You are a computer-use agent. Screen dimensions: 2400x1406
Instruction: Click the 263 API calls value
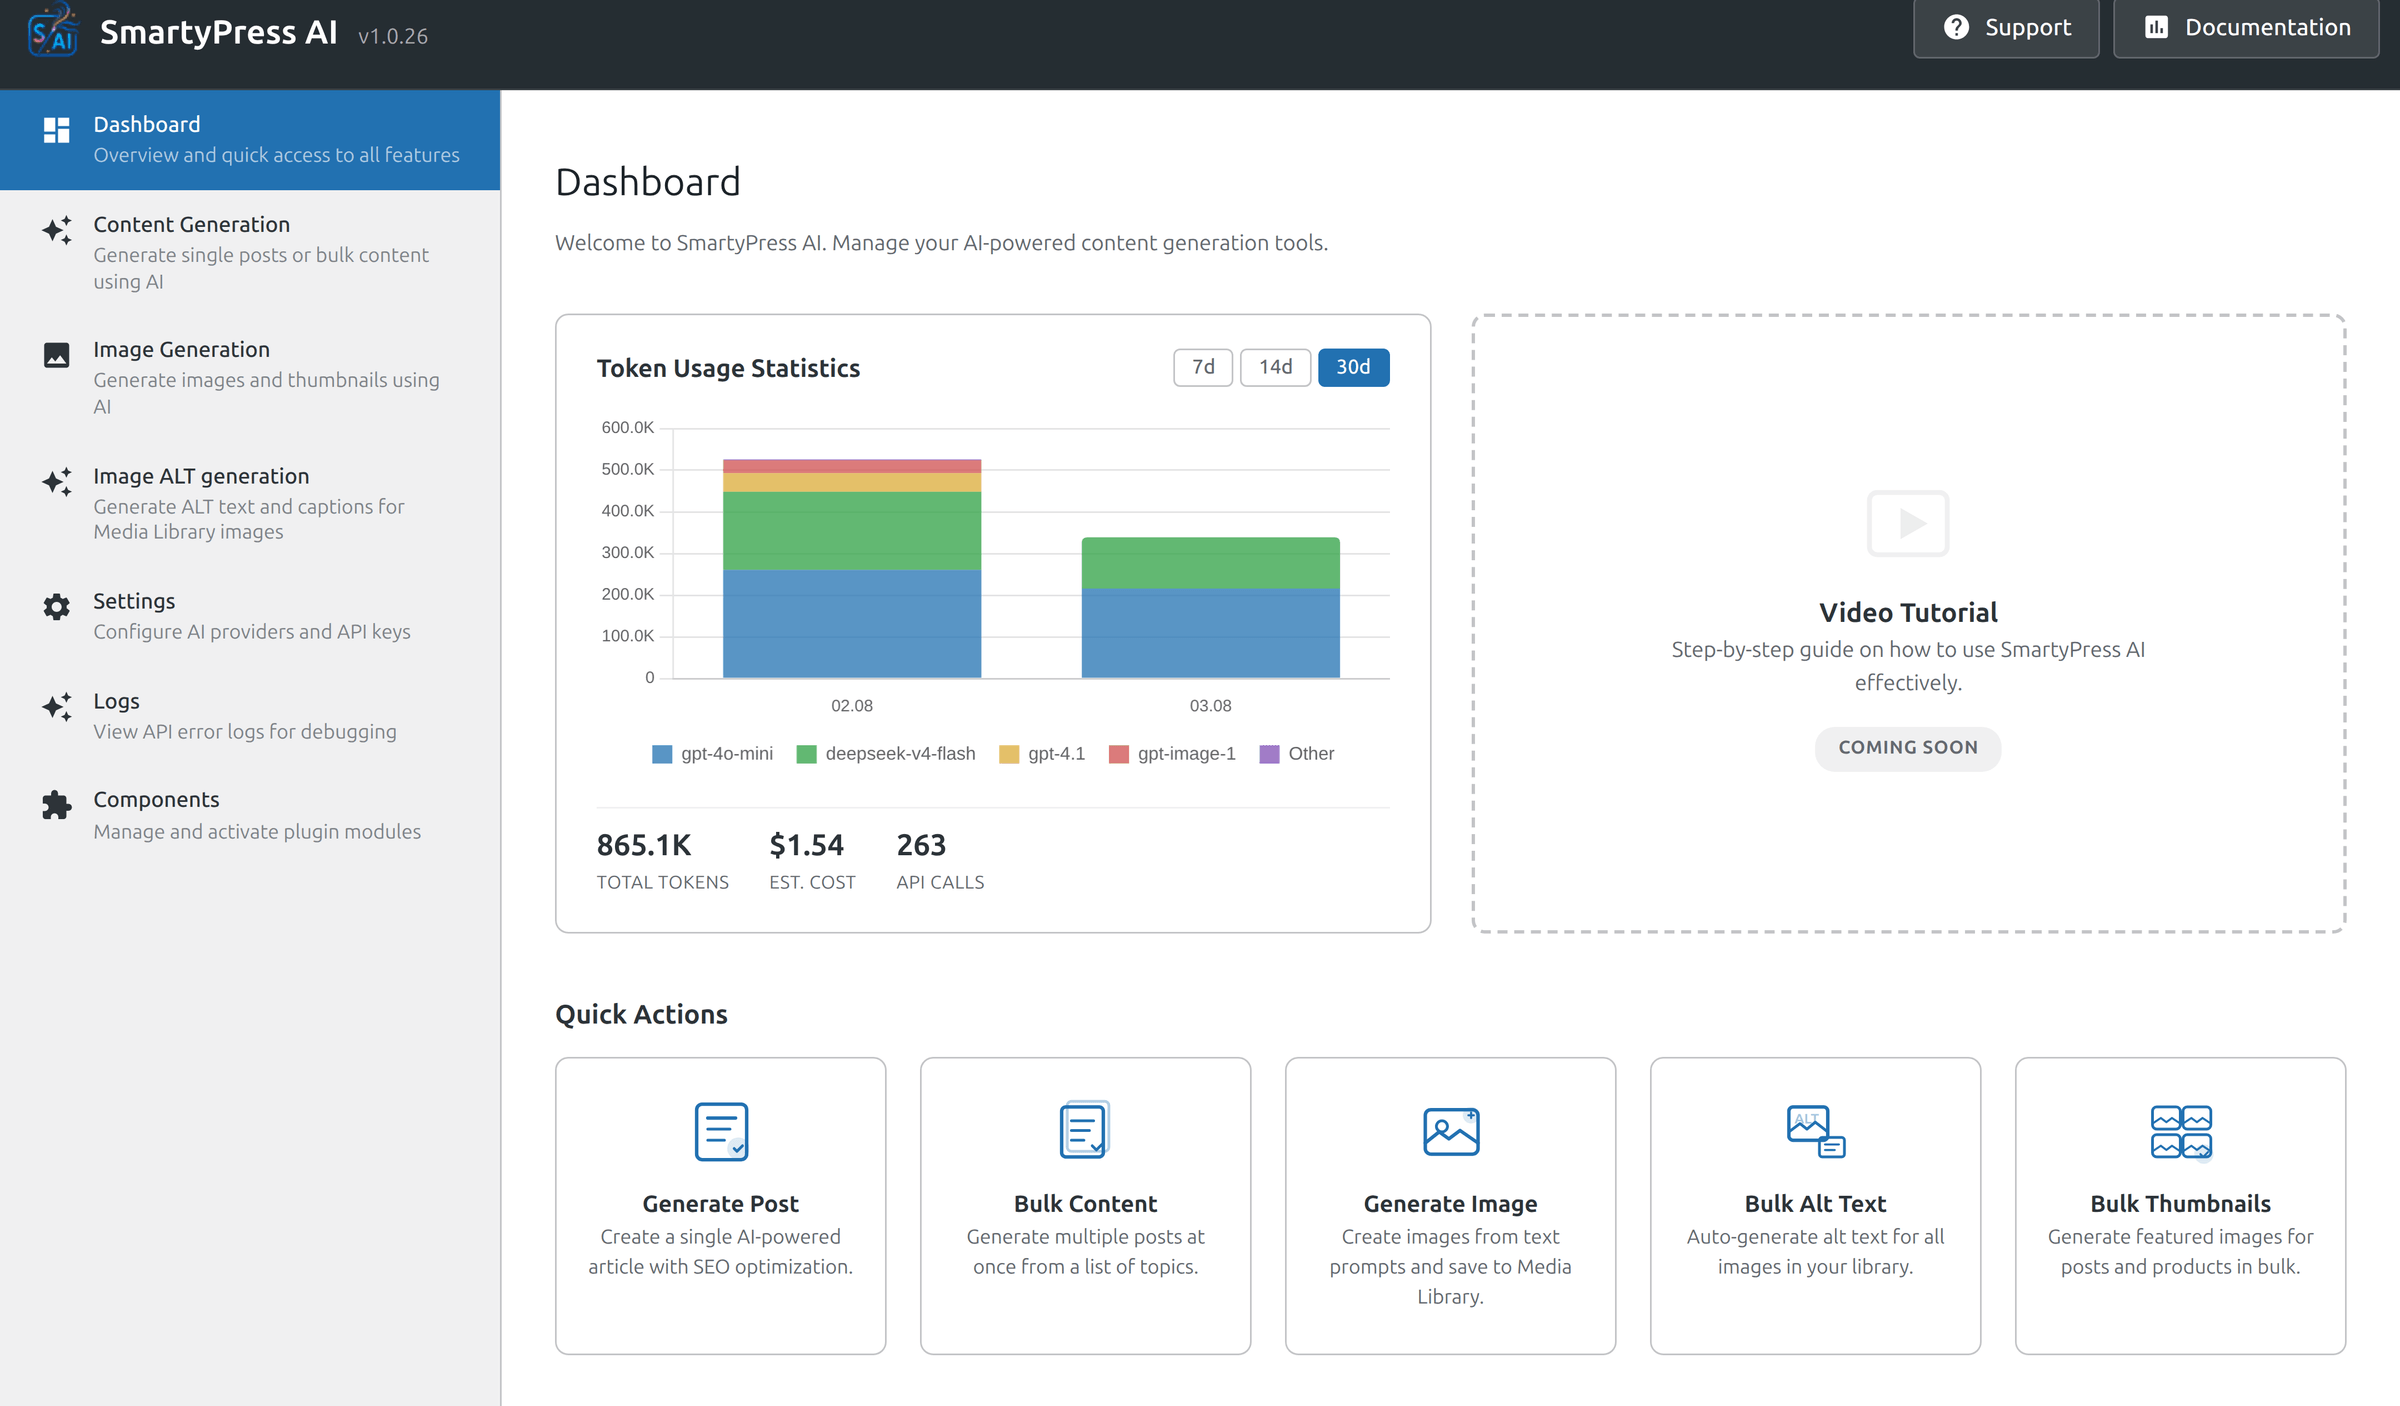921,846
